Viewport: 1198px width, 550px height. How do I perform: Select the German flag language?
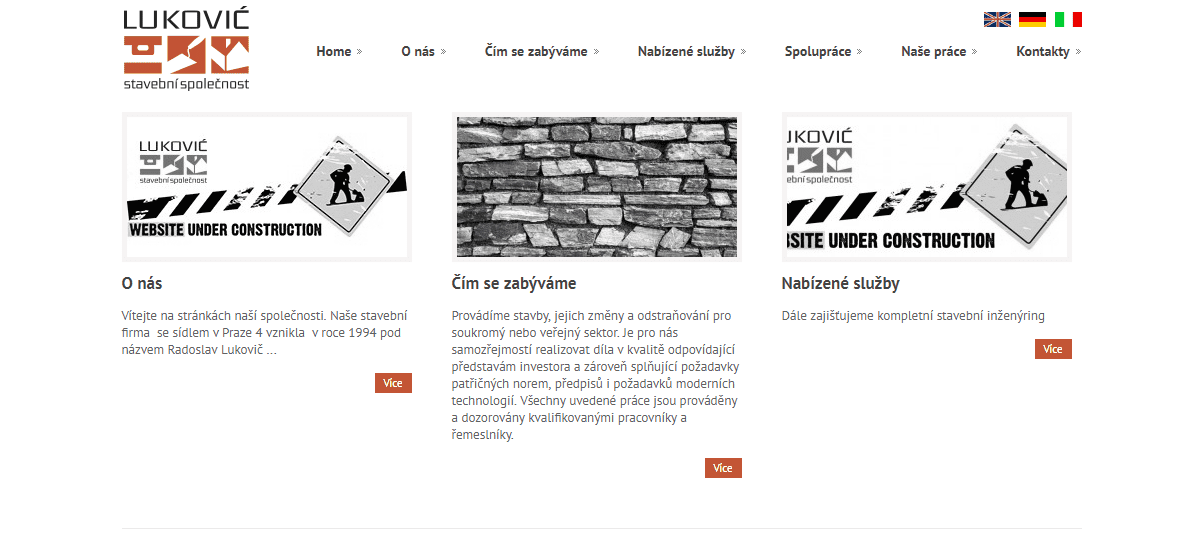coord(1032,19)
